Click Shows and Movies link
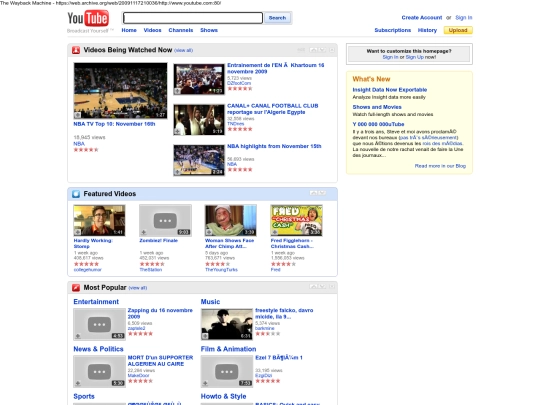The height and width of the screenshot is (405, 540). tap(377, 107)
